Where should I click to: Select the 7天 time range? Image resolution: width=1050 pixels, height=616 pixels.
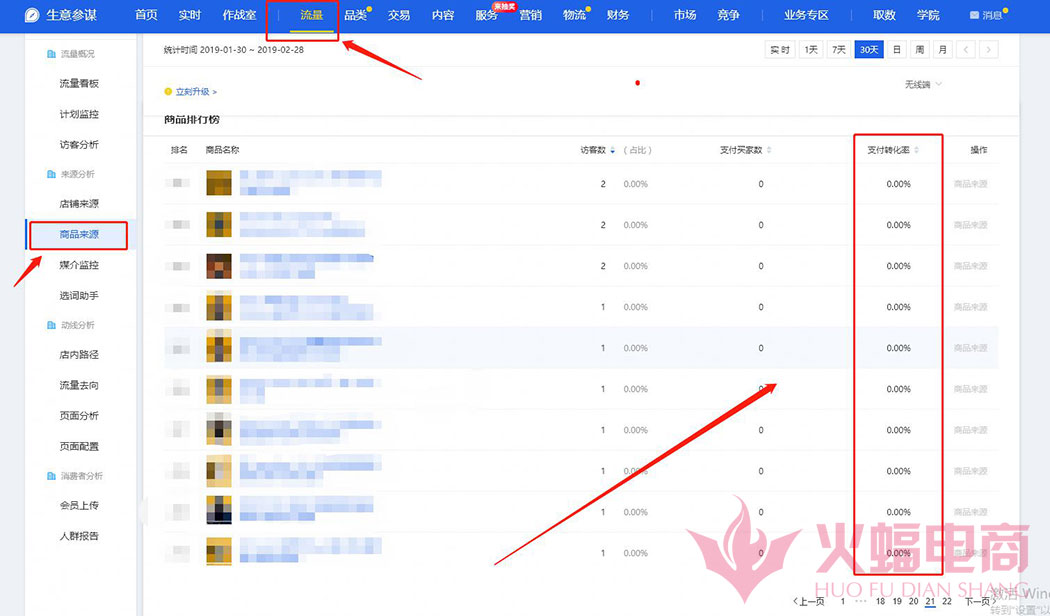[x=839, y=50]
